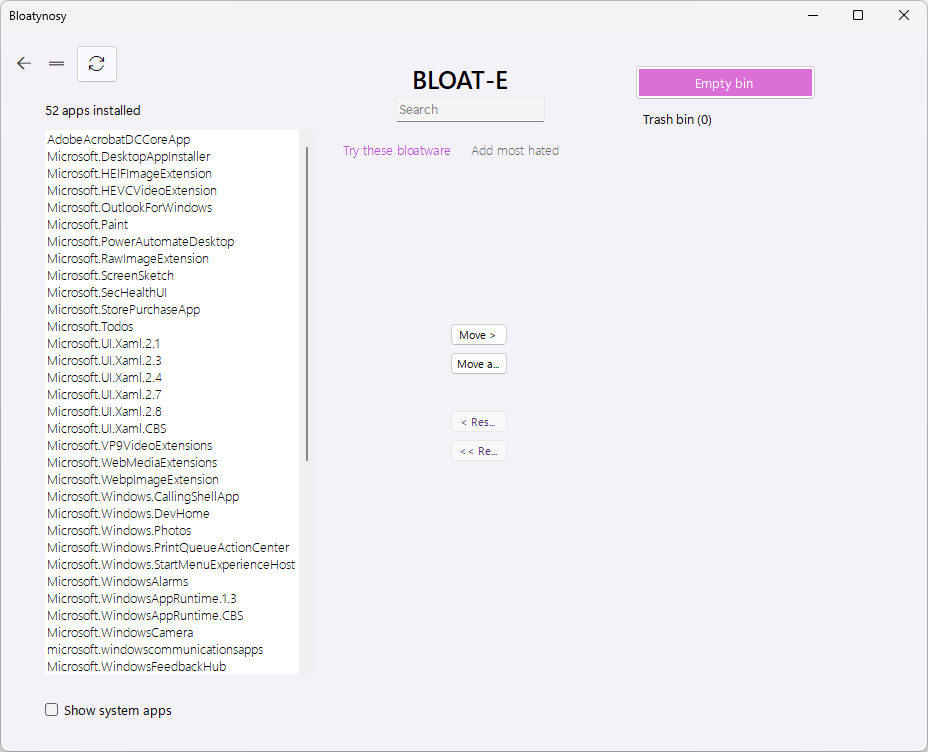
Task: Select Microsoft.WindowsAppRuntime.CBS entry
Action: 172,615
